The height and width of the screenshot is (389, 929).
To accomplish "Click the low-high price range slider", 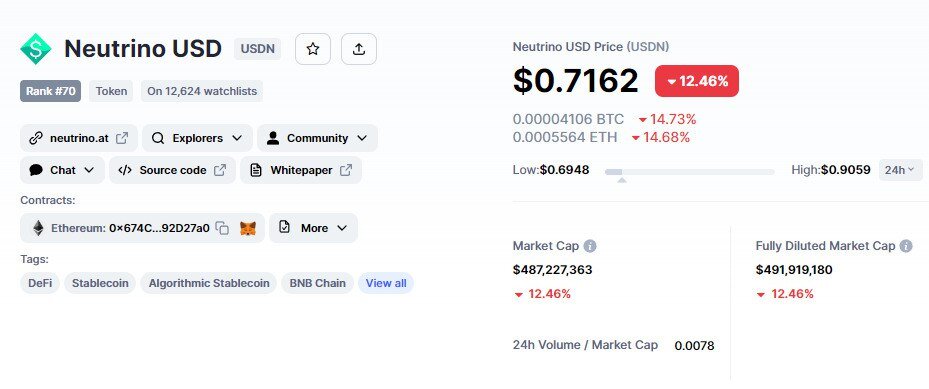I will (x=690, y=172).
